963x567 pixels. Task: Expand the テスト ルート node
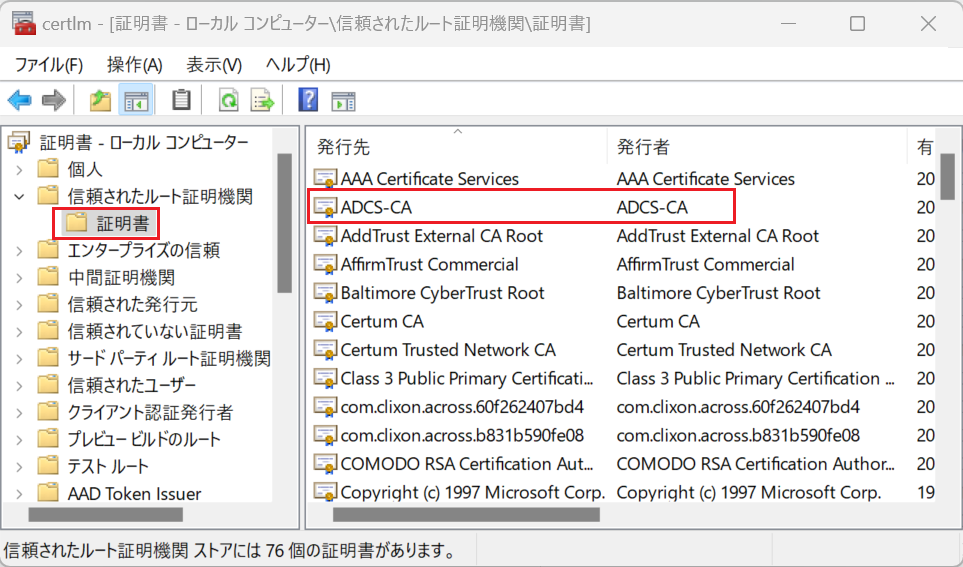(20, 467)
